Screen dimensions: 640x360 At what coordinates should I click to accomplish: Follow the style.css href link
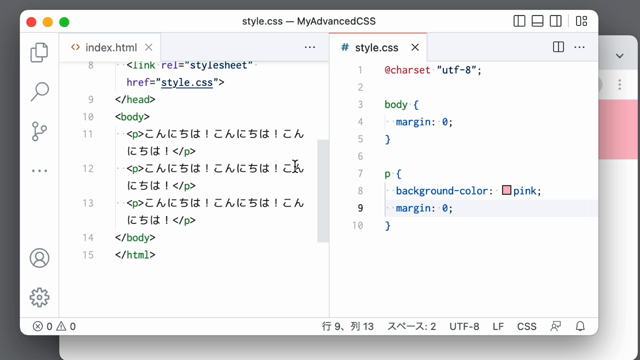coord(187,82)
